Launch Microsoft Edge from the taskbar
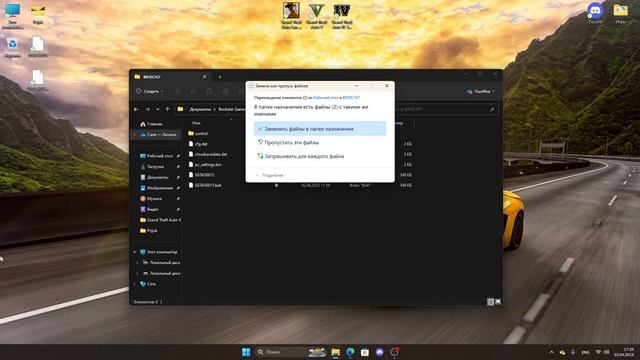This screenshot has height=360, width=640. [x=350, y=352]
